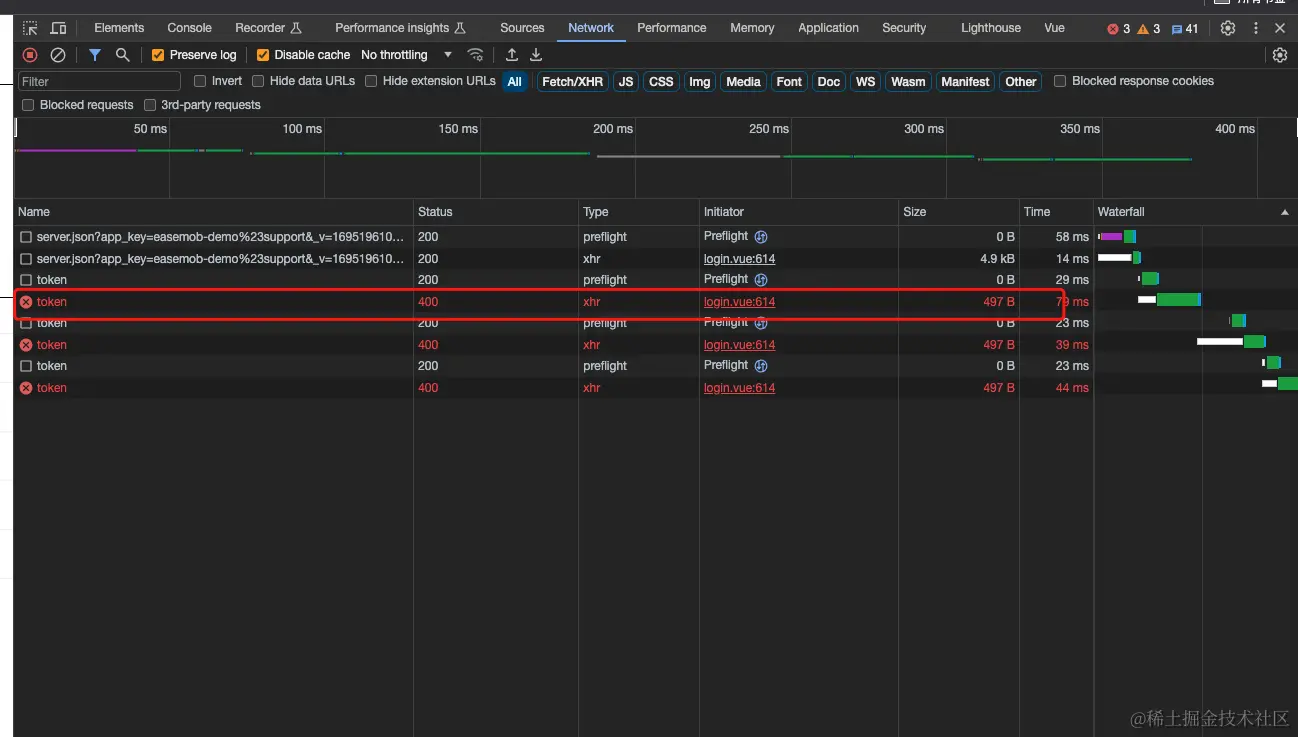Click preflight icon in the 58 ms row
The height and width of the screenshot is (737, 1298).
coord(761,237)
